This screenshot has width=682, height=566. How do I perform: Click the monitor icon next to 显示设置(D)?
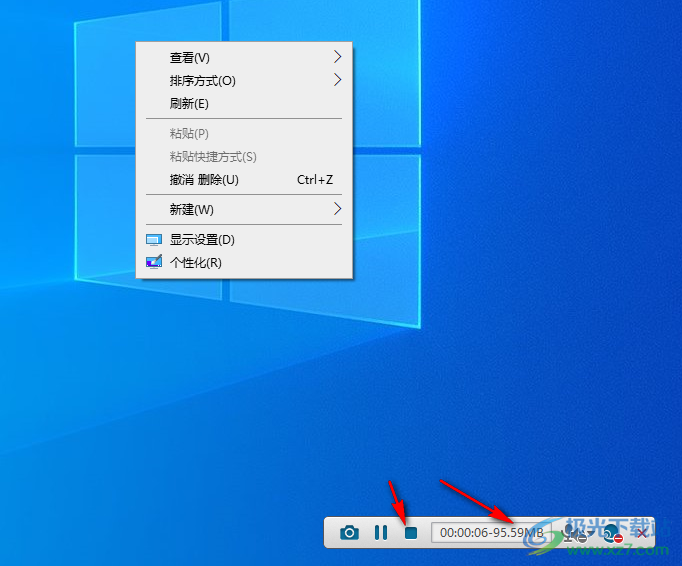[154, 240]
